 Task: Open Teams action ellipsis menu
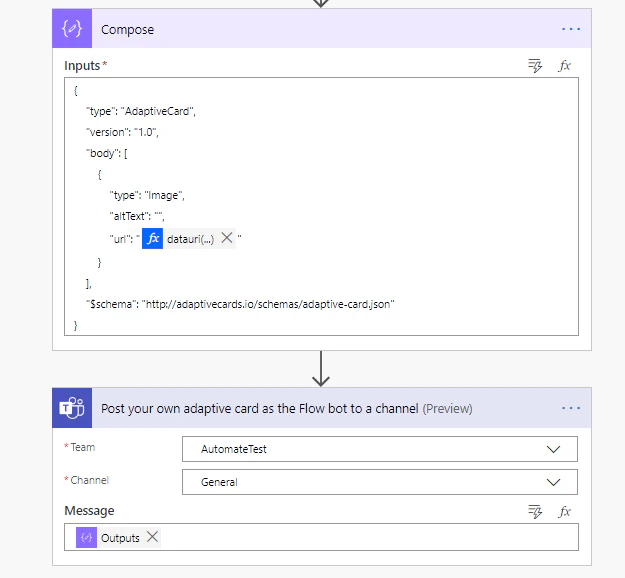click(571, 408)
